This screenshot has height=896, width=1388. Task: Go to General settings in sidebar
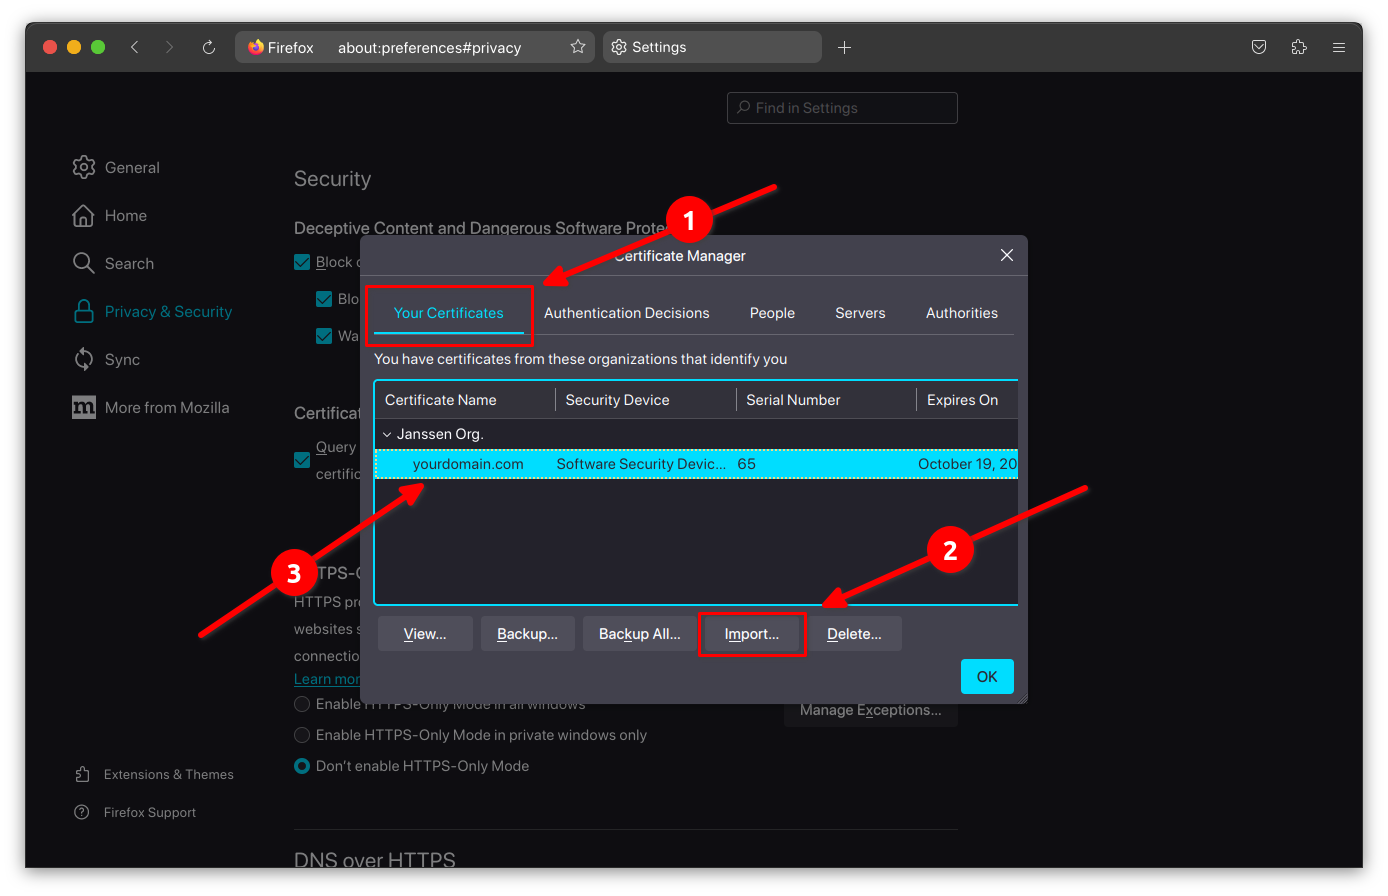[x=131, y=168]
